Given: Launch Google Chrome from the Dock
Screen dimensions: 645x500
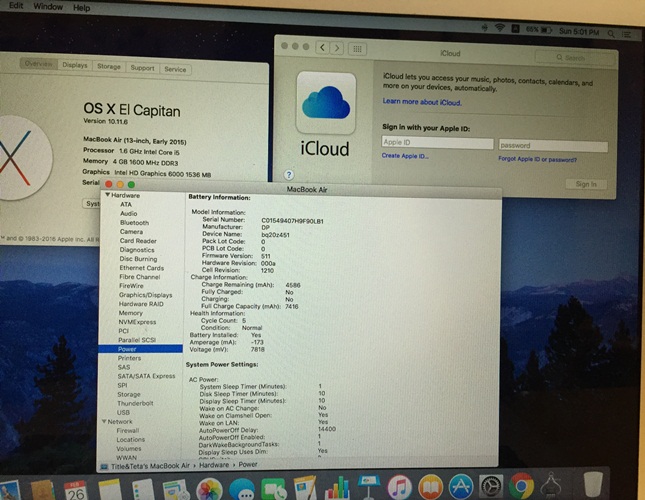Looking at the screenshot, I should click(521, 486).
